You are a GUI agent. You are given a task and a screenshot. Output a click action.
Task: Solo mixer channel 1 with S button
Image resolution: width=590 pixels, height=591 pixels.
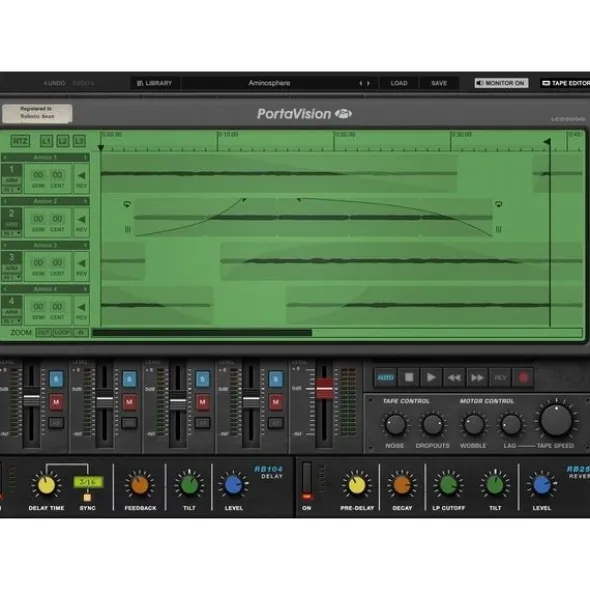coord(56,379)
